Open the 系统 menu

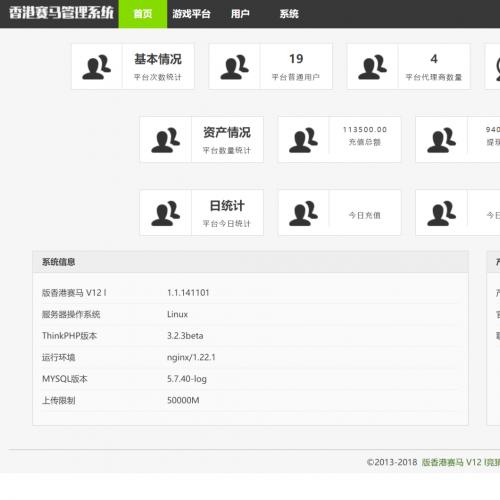pyautogui.click(x=289, y=14)
